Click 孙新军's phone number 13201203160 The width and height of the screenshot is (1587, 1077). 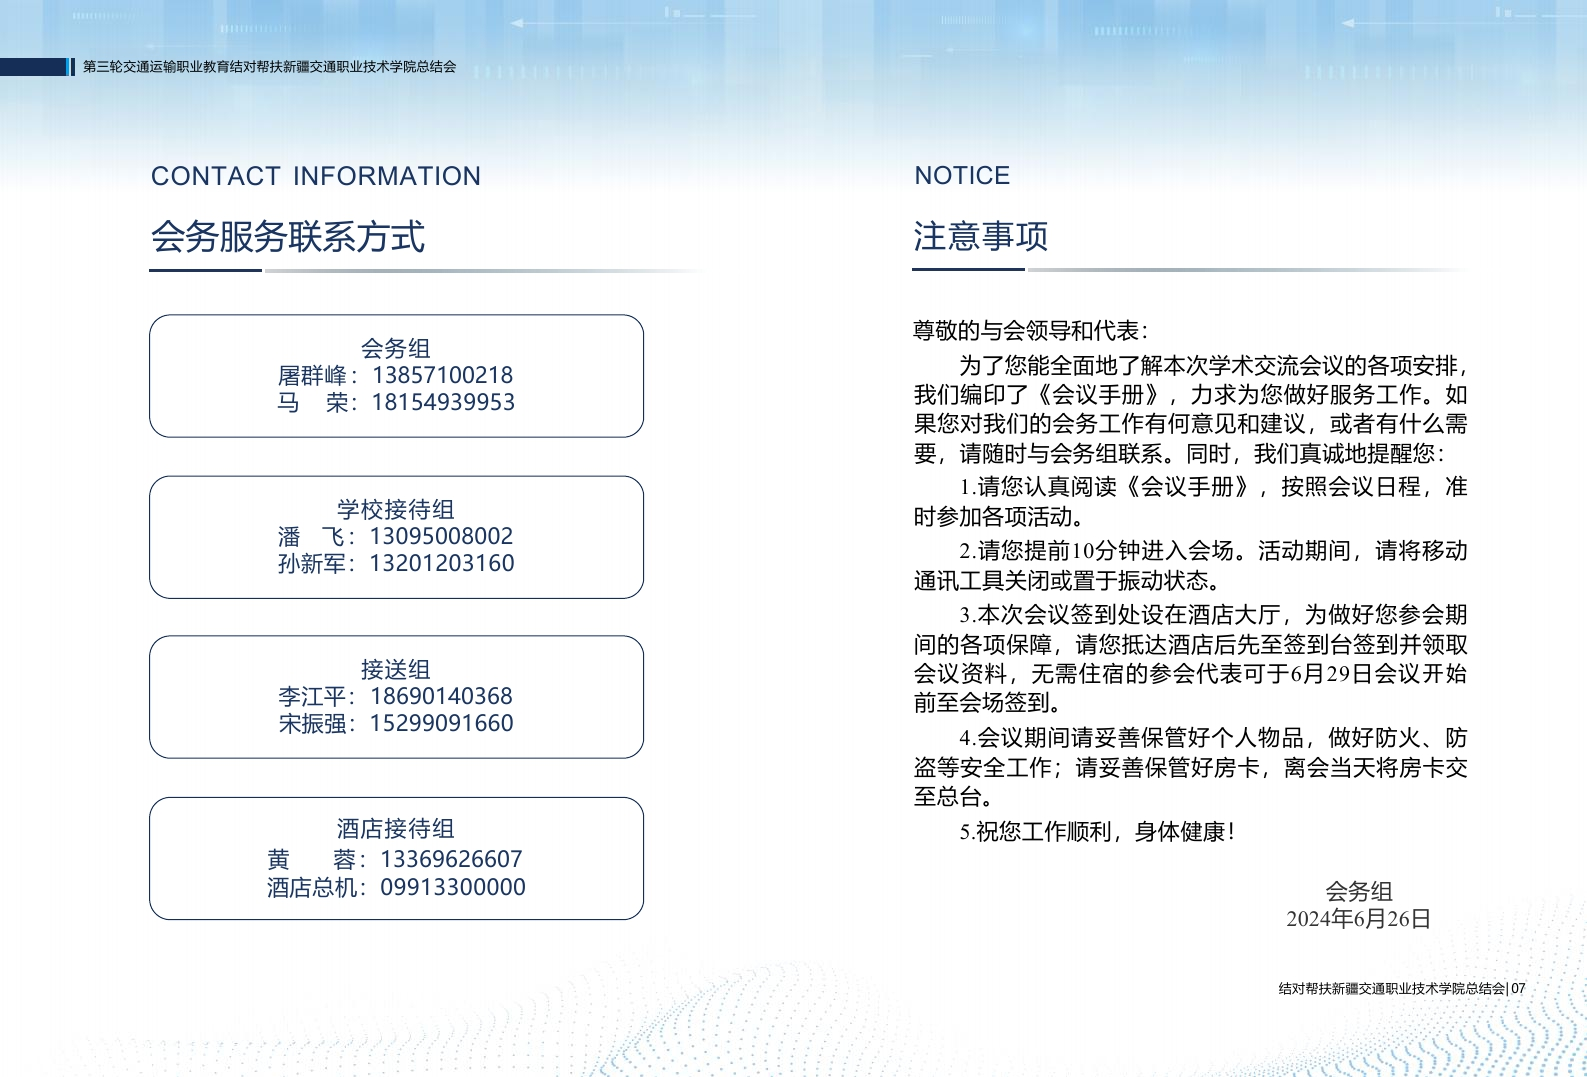[x=441, y=563]
